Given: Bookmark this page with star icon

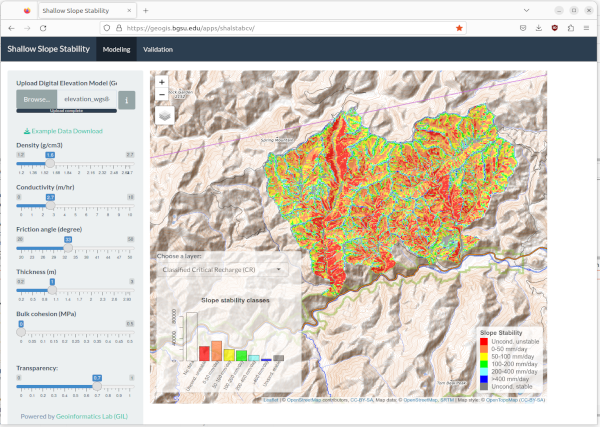Looking at the screenshot, I should tap(459, 28).
